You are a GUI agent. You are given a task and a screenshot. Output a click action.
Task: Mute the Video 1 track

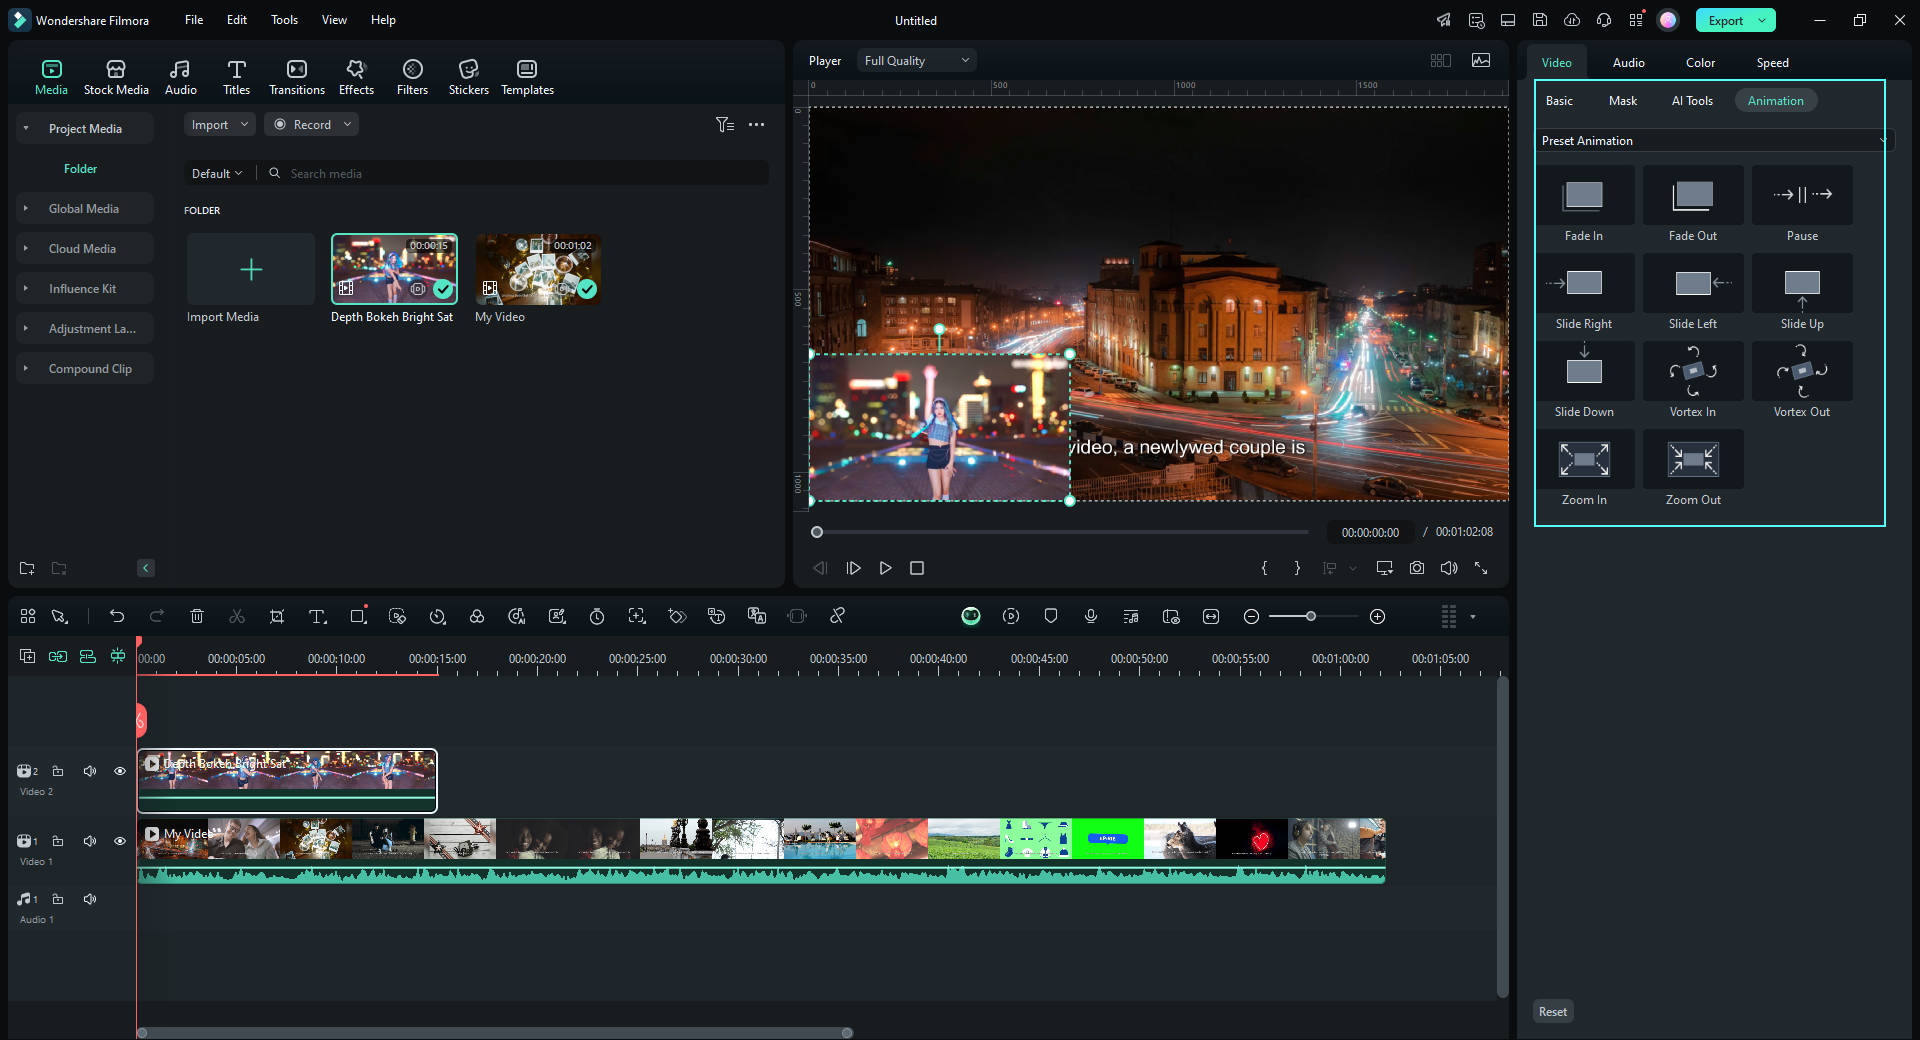90,841
